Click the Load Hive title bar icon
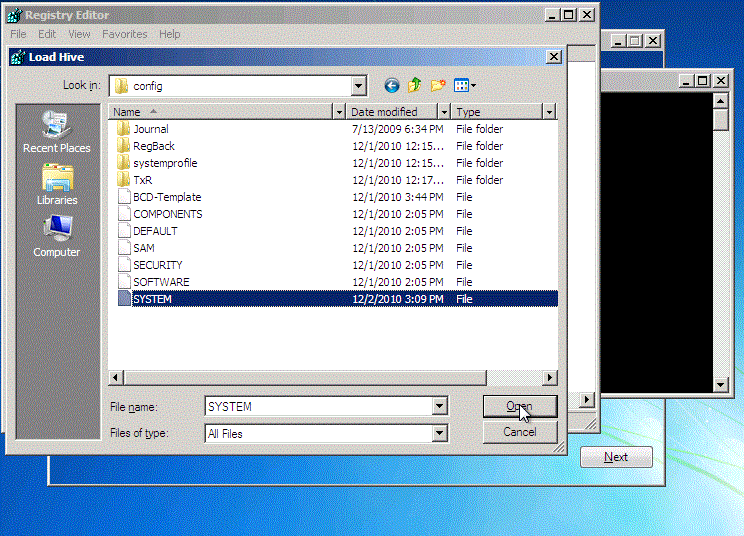The height and width of the screenshot is (536, 744). point(18,57)
